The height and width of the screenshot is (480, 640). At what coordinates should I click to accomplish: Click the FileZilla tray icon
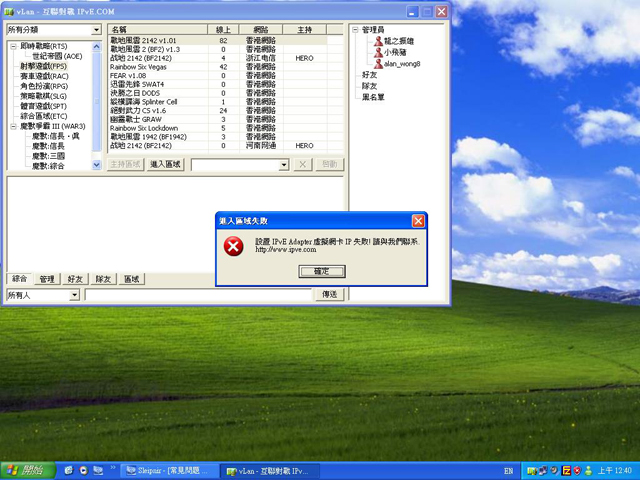(x=566, y=471)
